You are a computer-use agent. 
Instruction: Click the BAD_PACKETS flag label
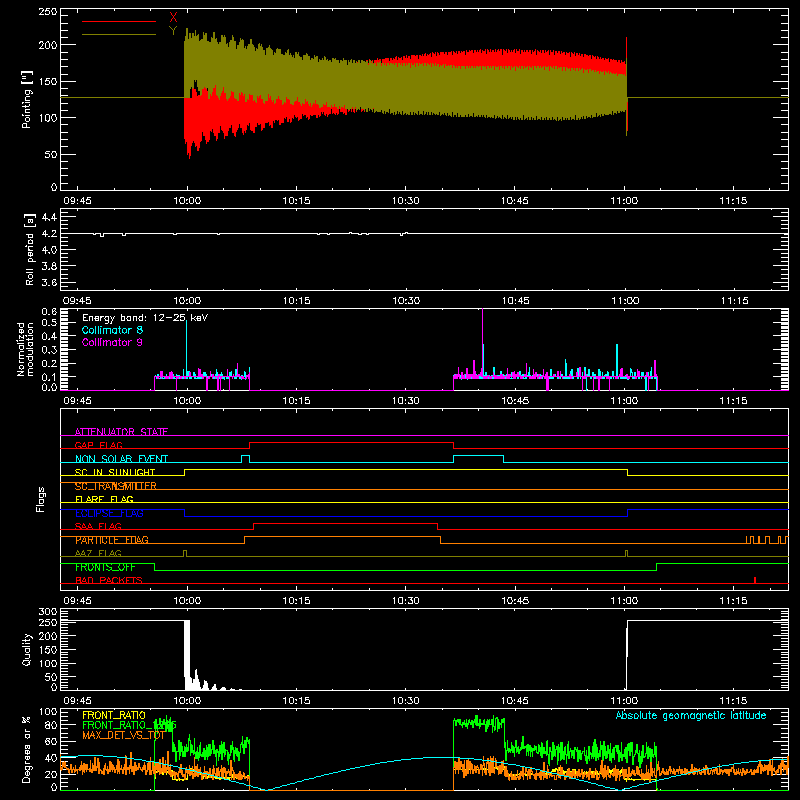(109, 580)
